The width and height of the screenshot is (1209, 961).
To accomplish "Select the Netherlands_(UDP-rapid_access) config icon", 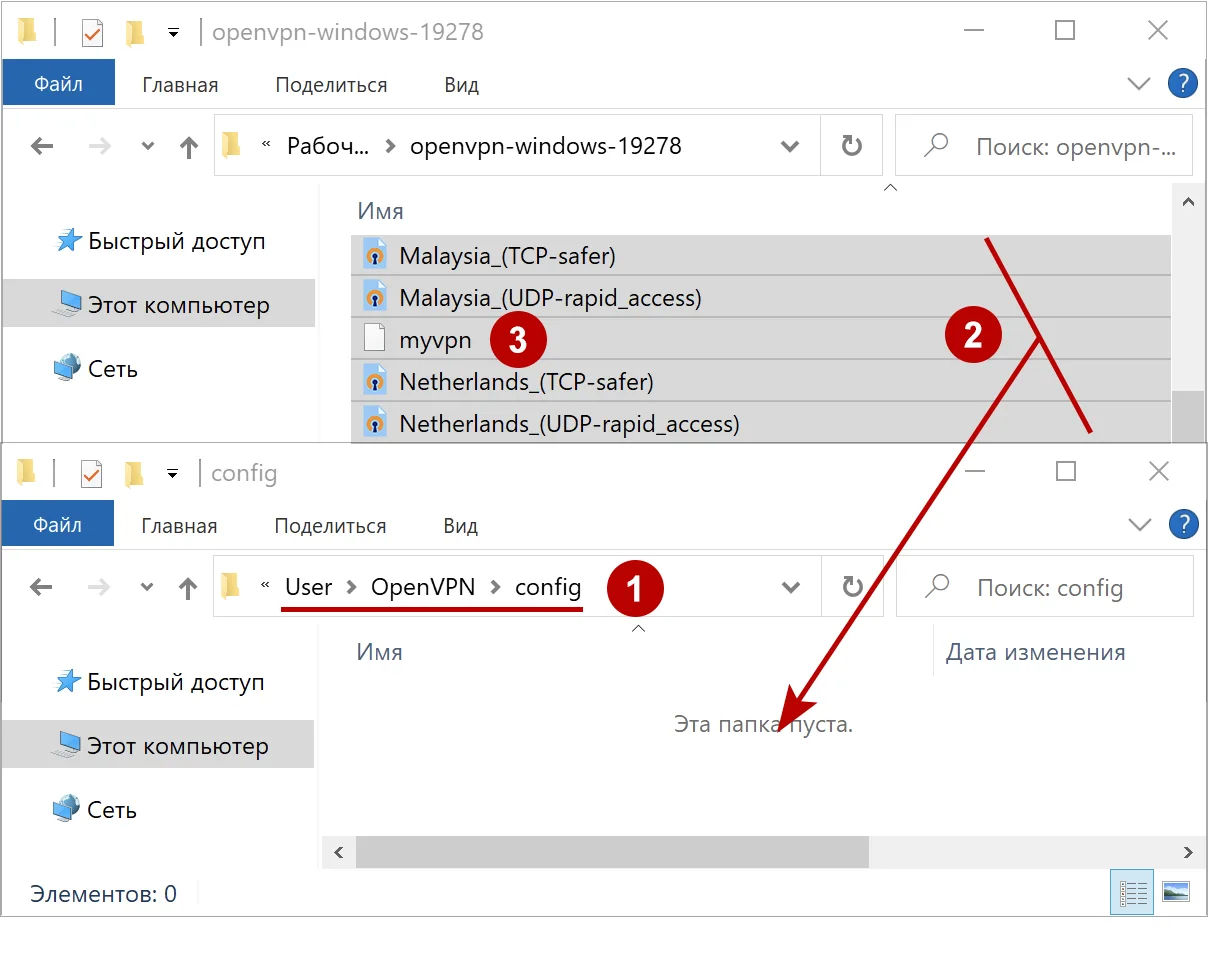I will click(375, 423).
